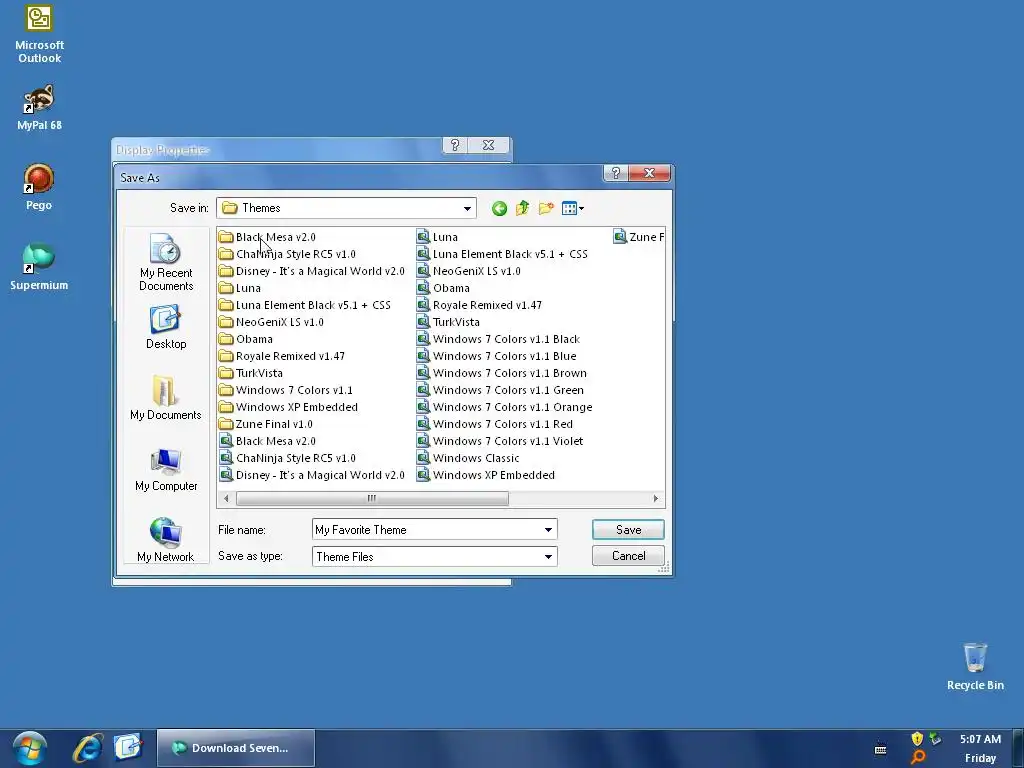Create a new folder in Themes
The width and height of the screenshot is (1024, 768).
tap(546, 208)
